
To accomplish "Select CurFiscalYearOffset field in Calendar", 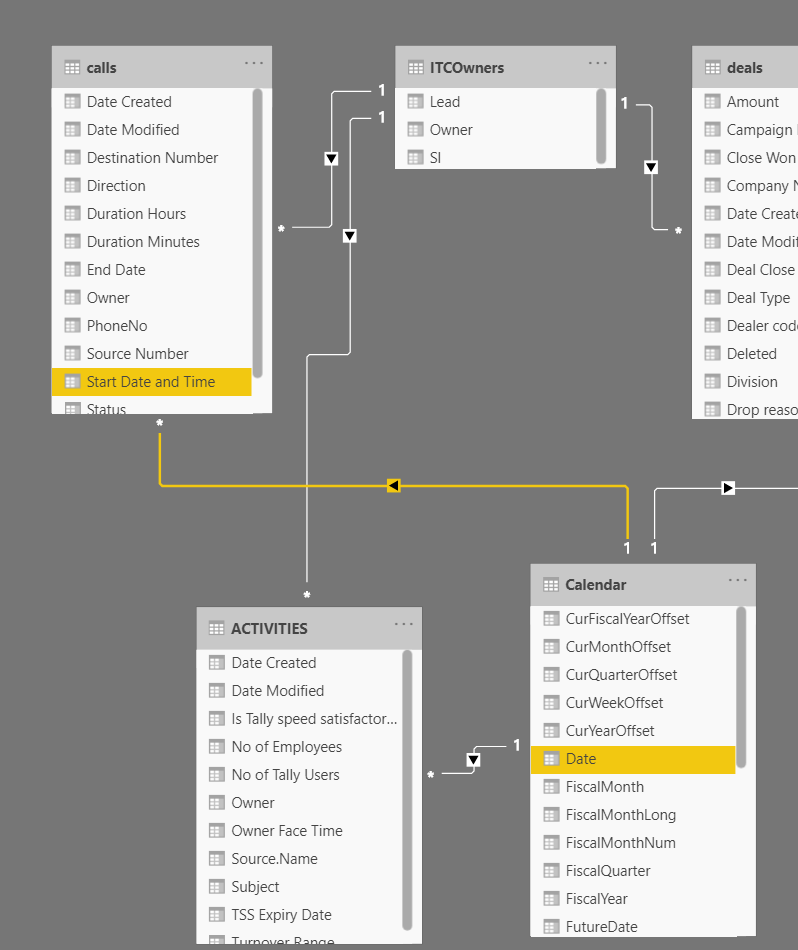I will (x=633, y=619).
